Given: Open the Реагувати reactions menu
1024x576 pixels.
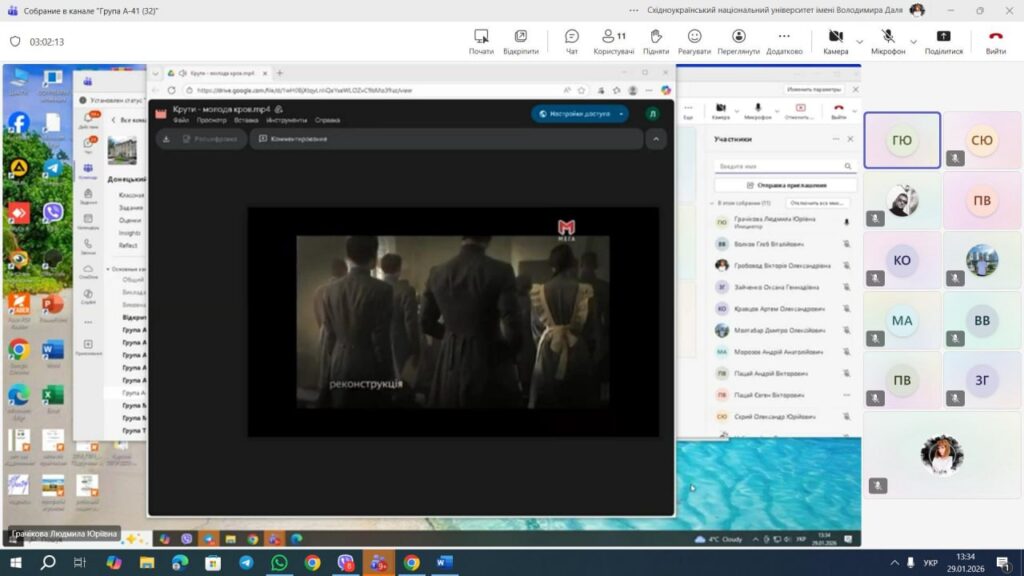Looking at the screenshot, I should pyautogui.click(x=694, y=41).
